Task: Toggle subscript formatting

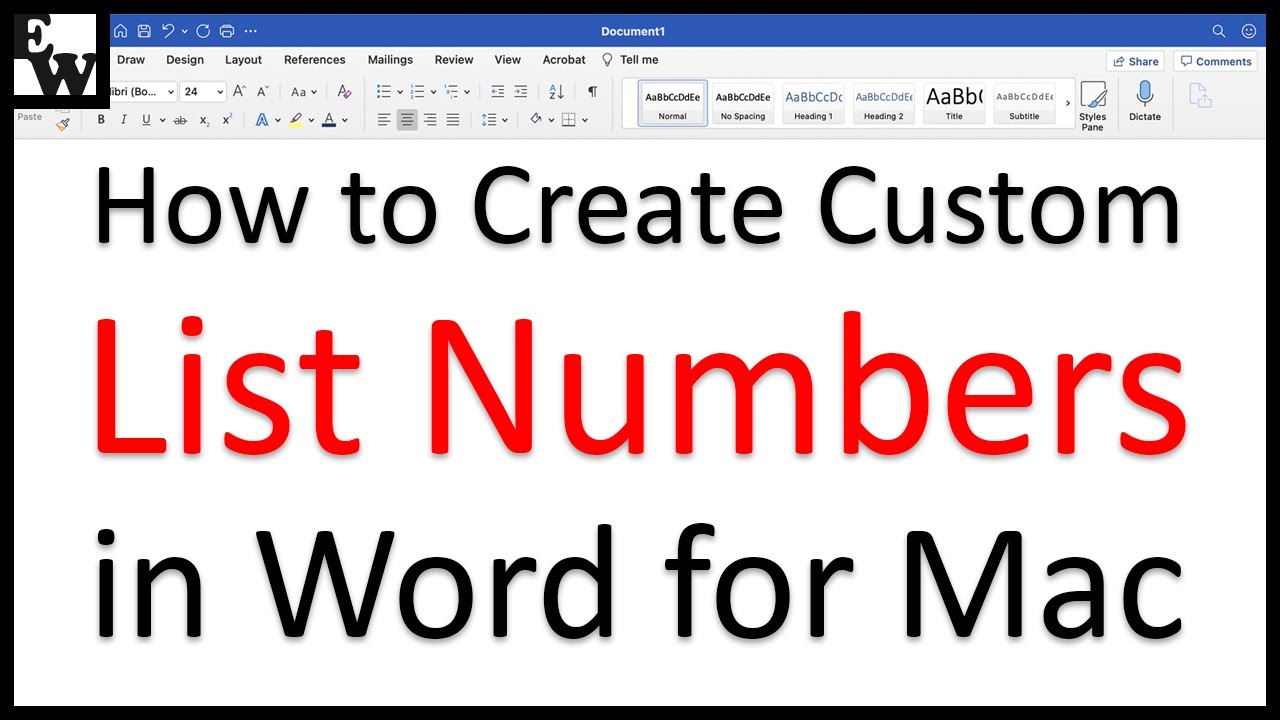Action: [204, 120]
